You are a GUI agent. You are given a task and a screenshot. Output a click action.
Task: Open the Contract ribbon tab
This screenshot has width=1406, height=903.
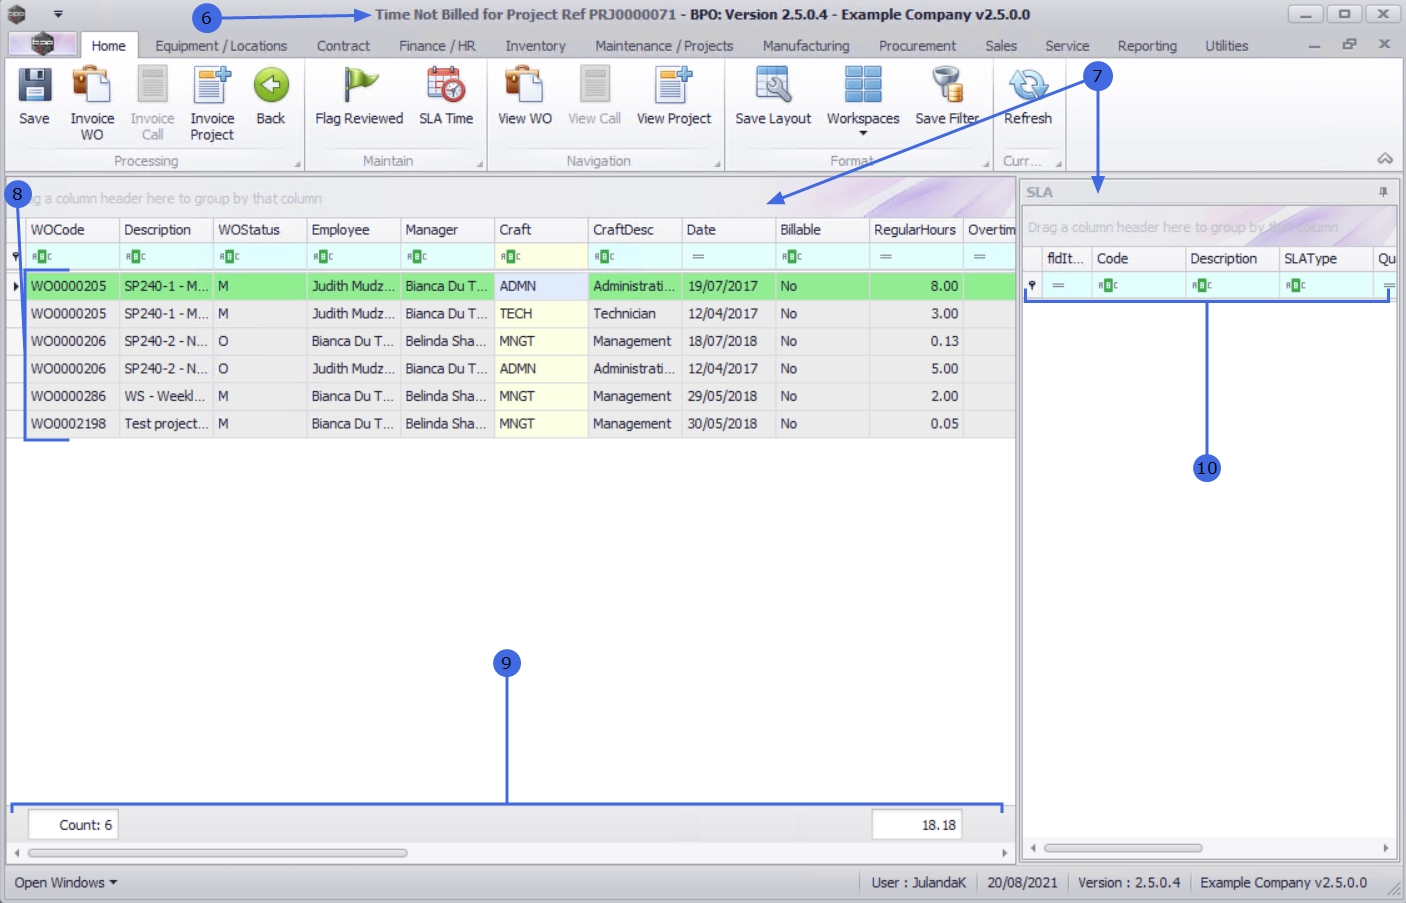pyautogui.click(x=343, y=46)
